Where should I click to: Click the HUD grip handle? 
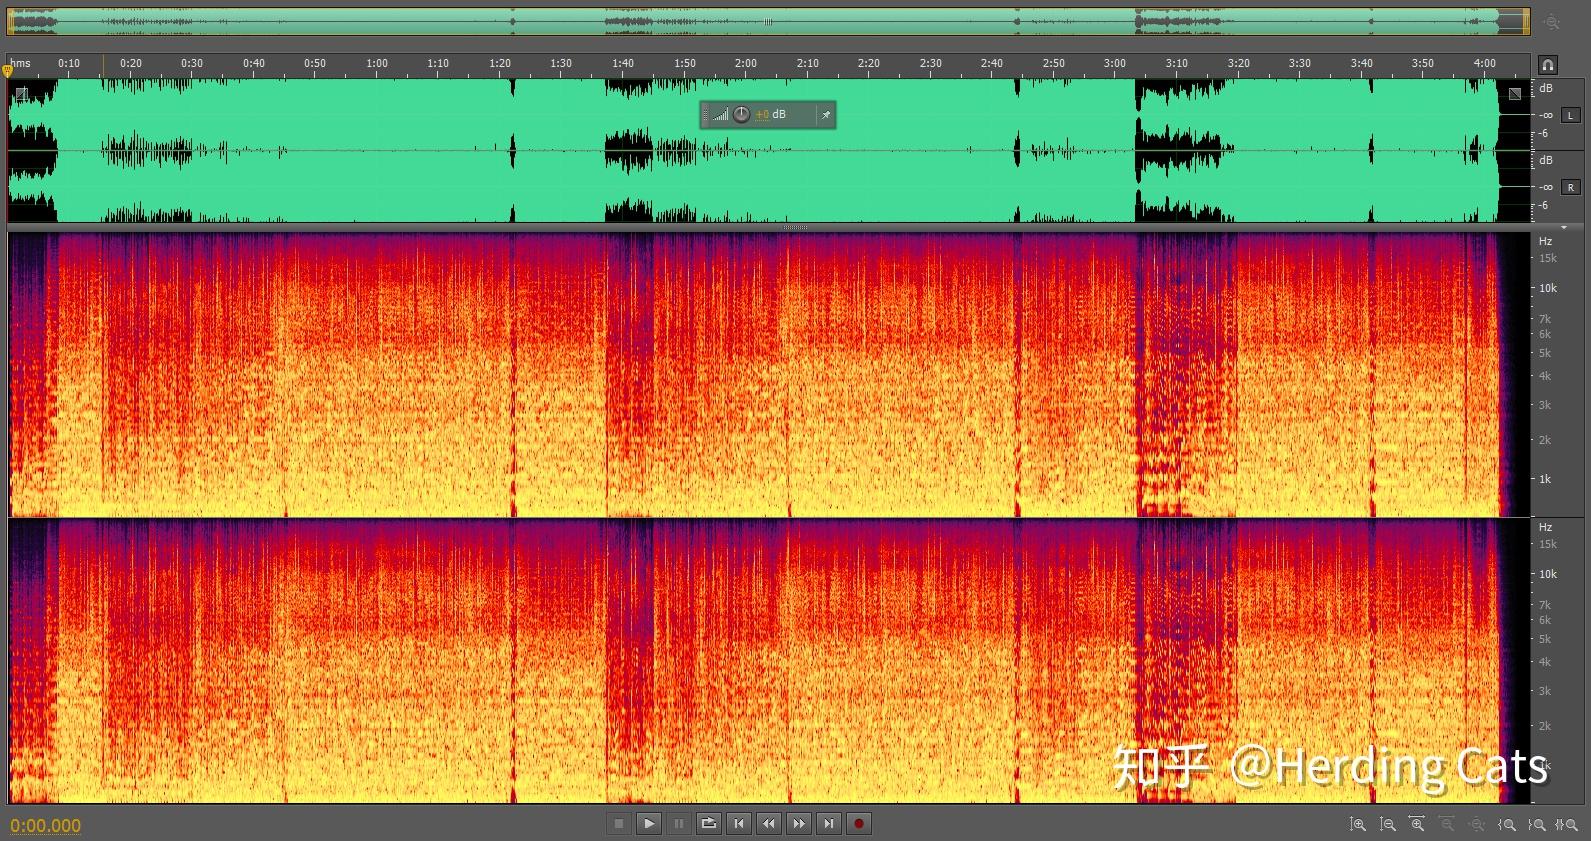pyautogui.click(x=705, y=115)
